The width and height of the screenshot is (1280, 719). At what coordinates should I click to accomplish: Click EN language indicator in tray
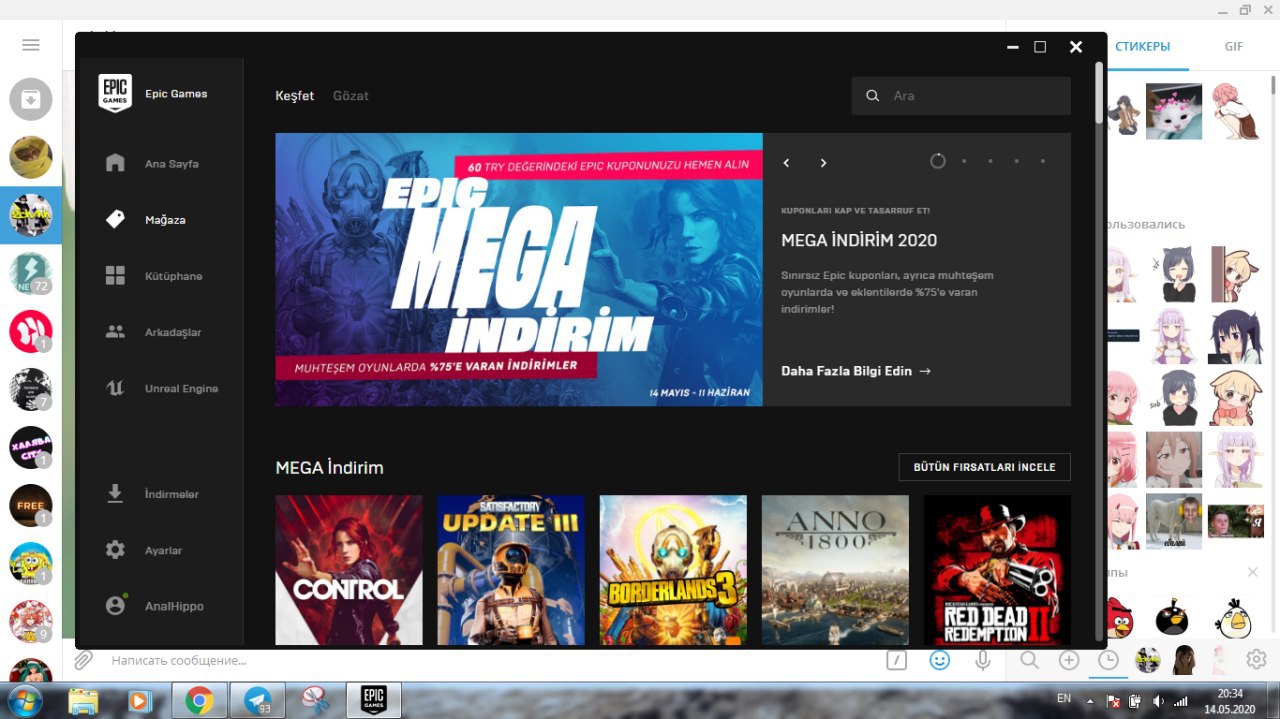(x=1064, y=698)
